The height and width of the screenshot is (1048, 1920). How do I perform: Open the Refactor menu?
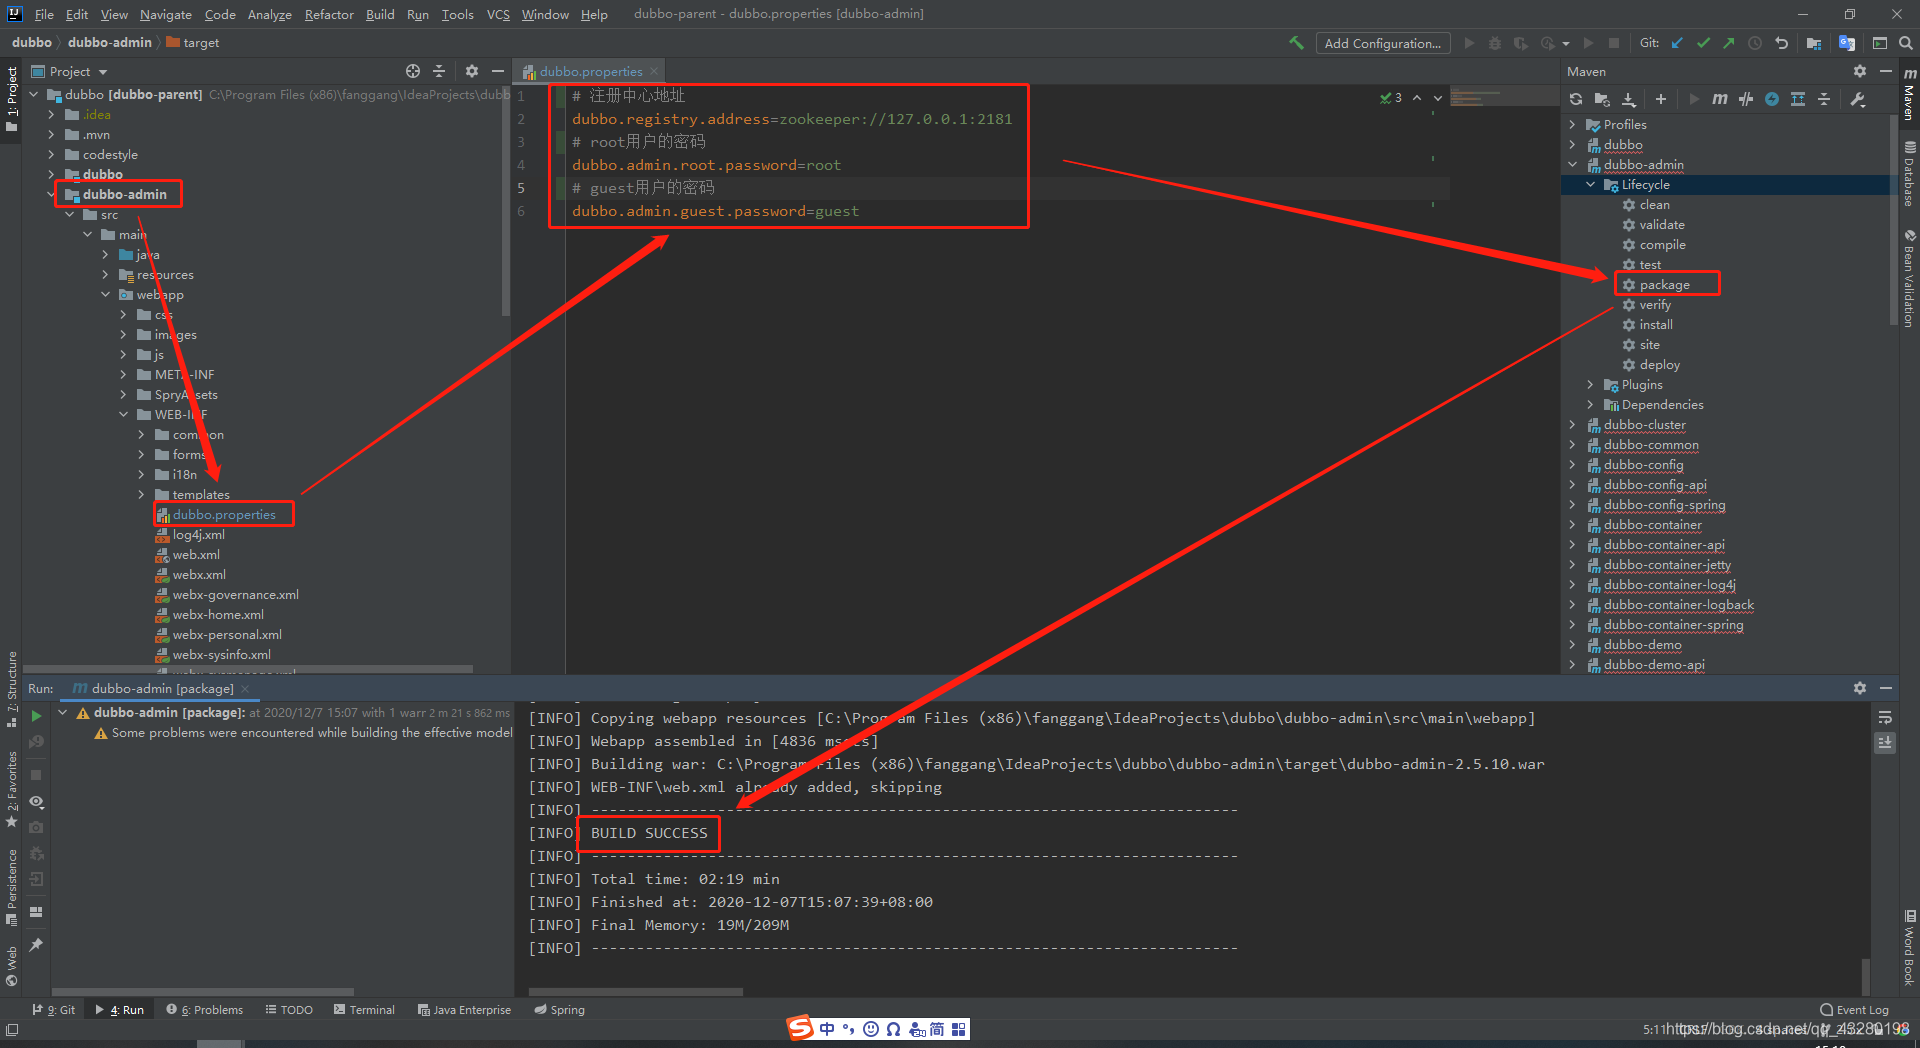tap(329, 14)
